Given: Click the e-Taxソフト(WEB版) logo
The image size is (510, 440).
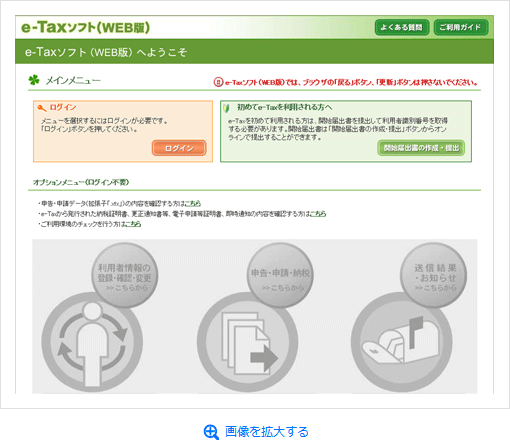Looking at the screenshot, I should pos(85,27).
